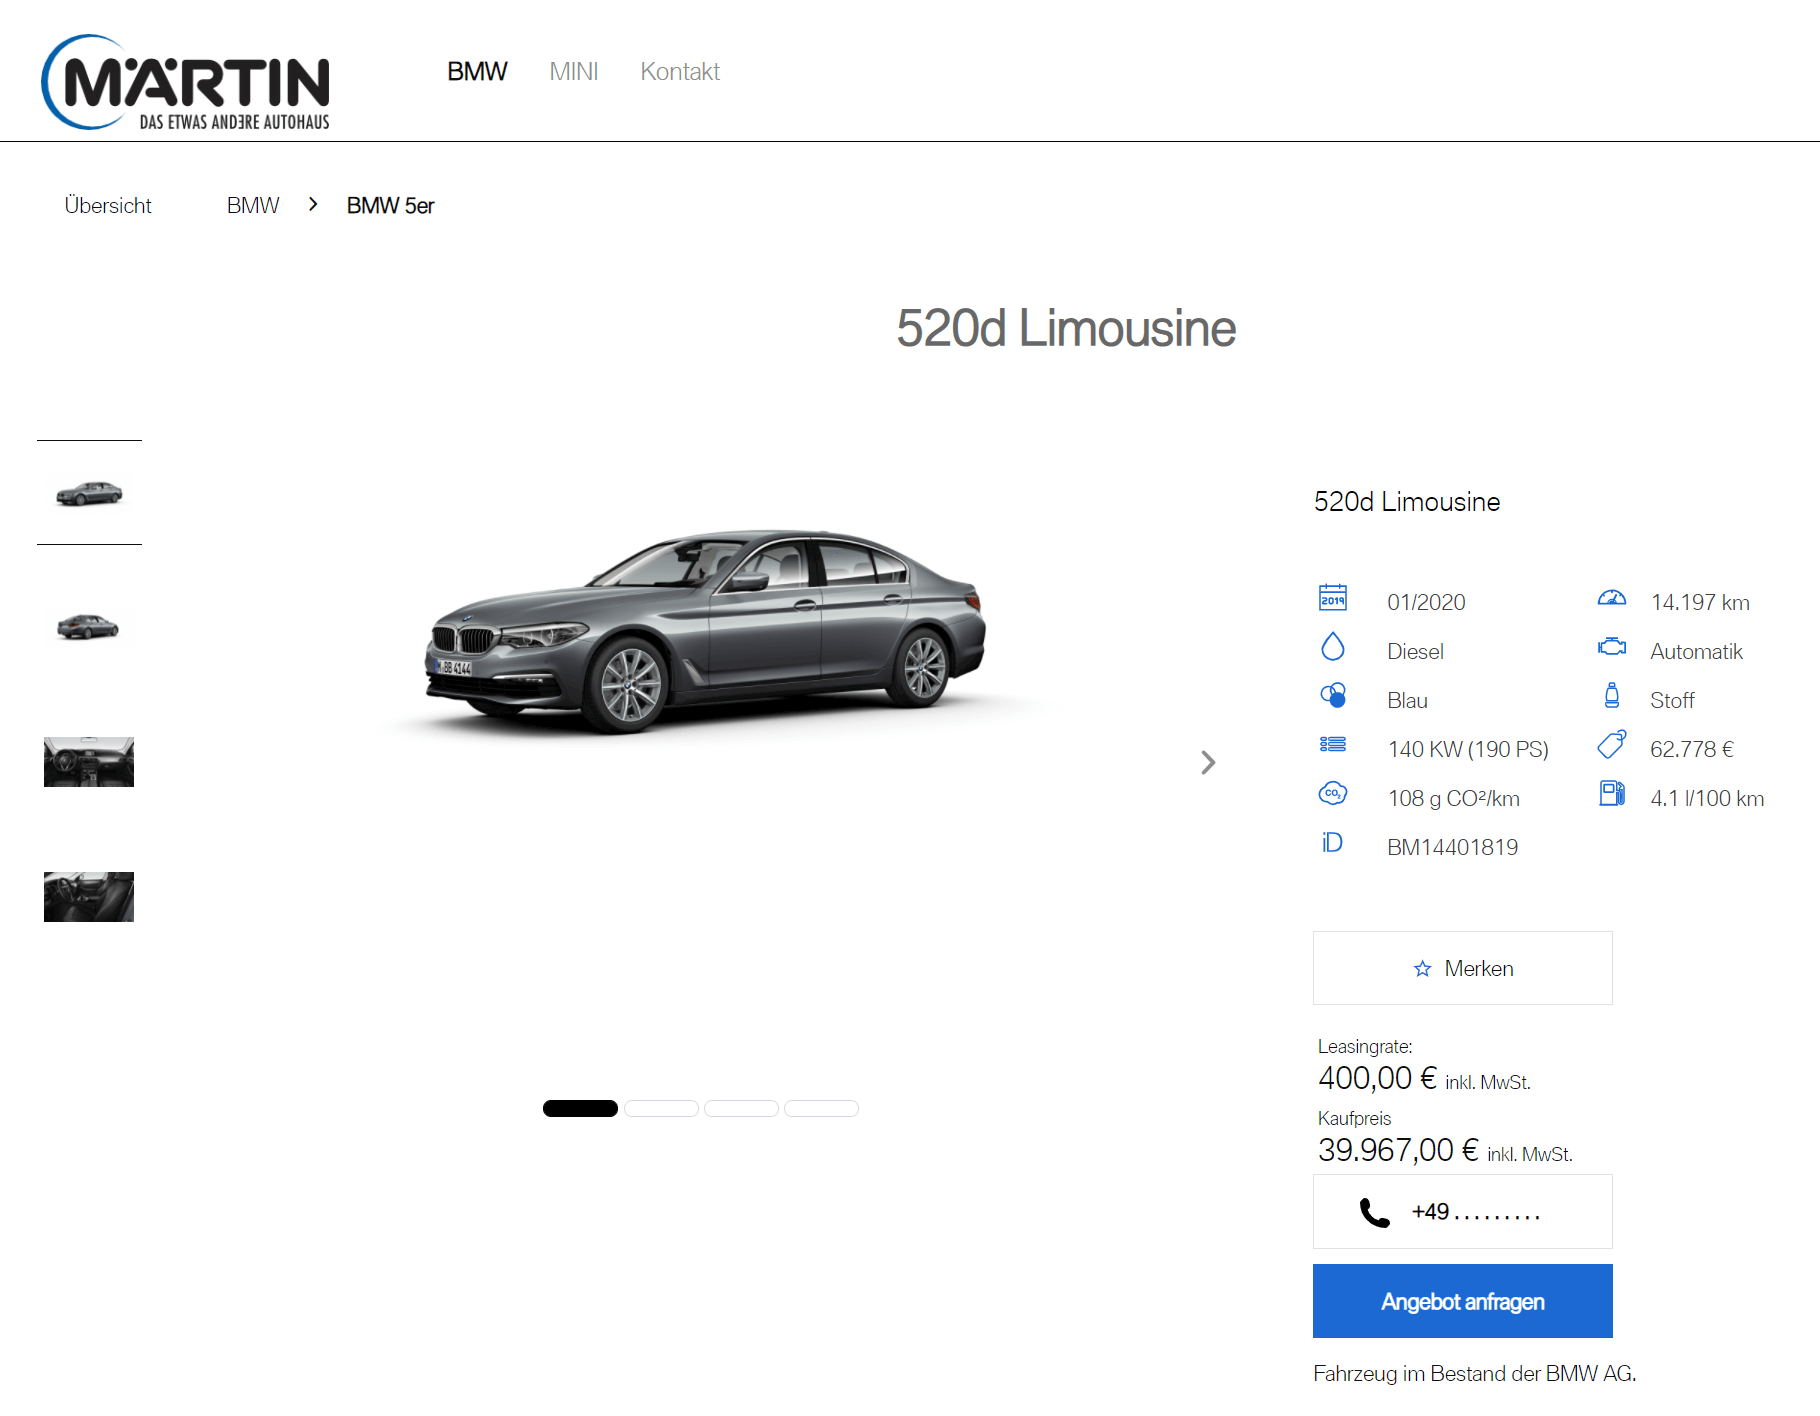
Task: Go back to Übersicht
Action: point(108,205)
